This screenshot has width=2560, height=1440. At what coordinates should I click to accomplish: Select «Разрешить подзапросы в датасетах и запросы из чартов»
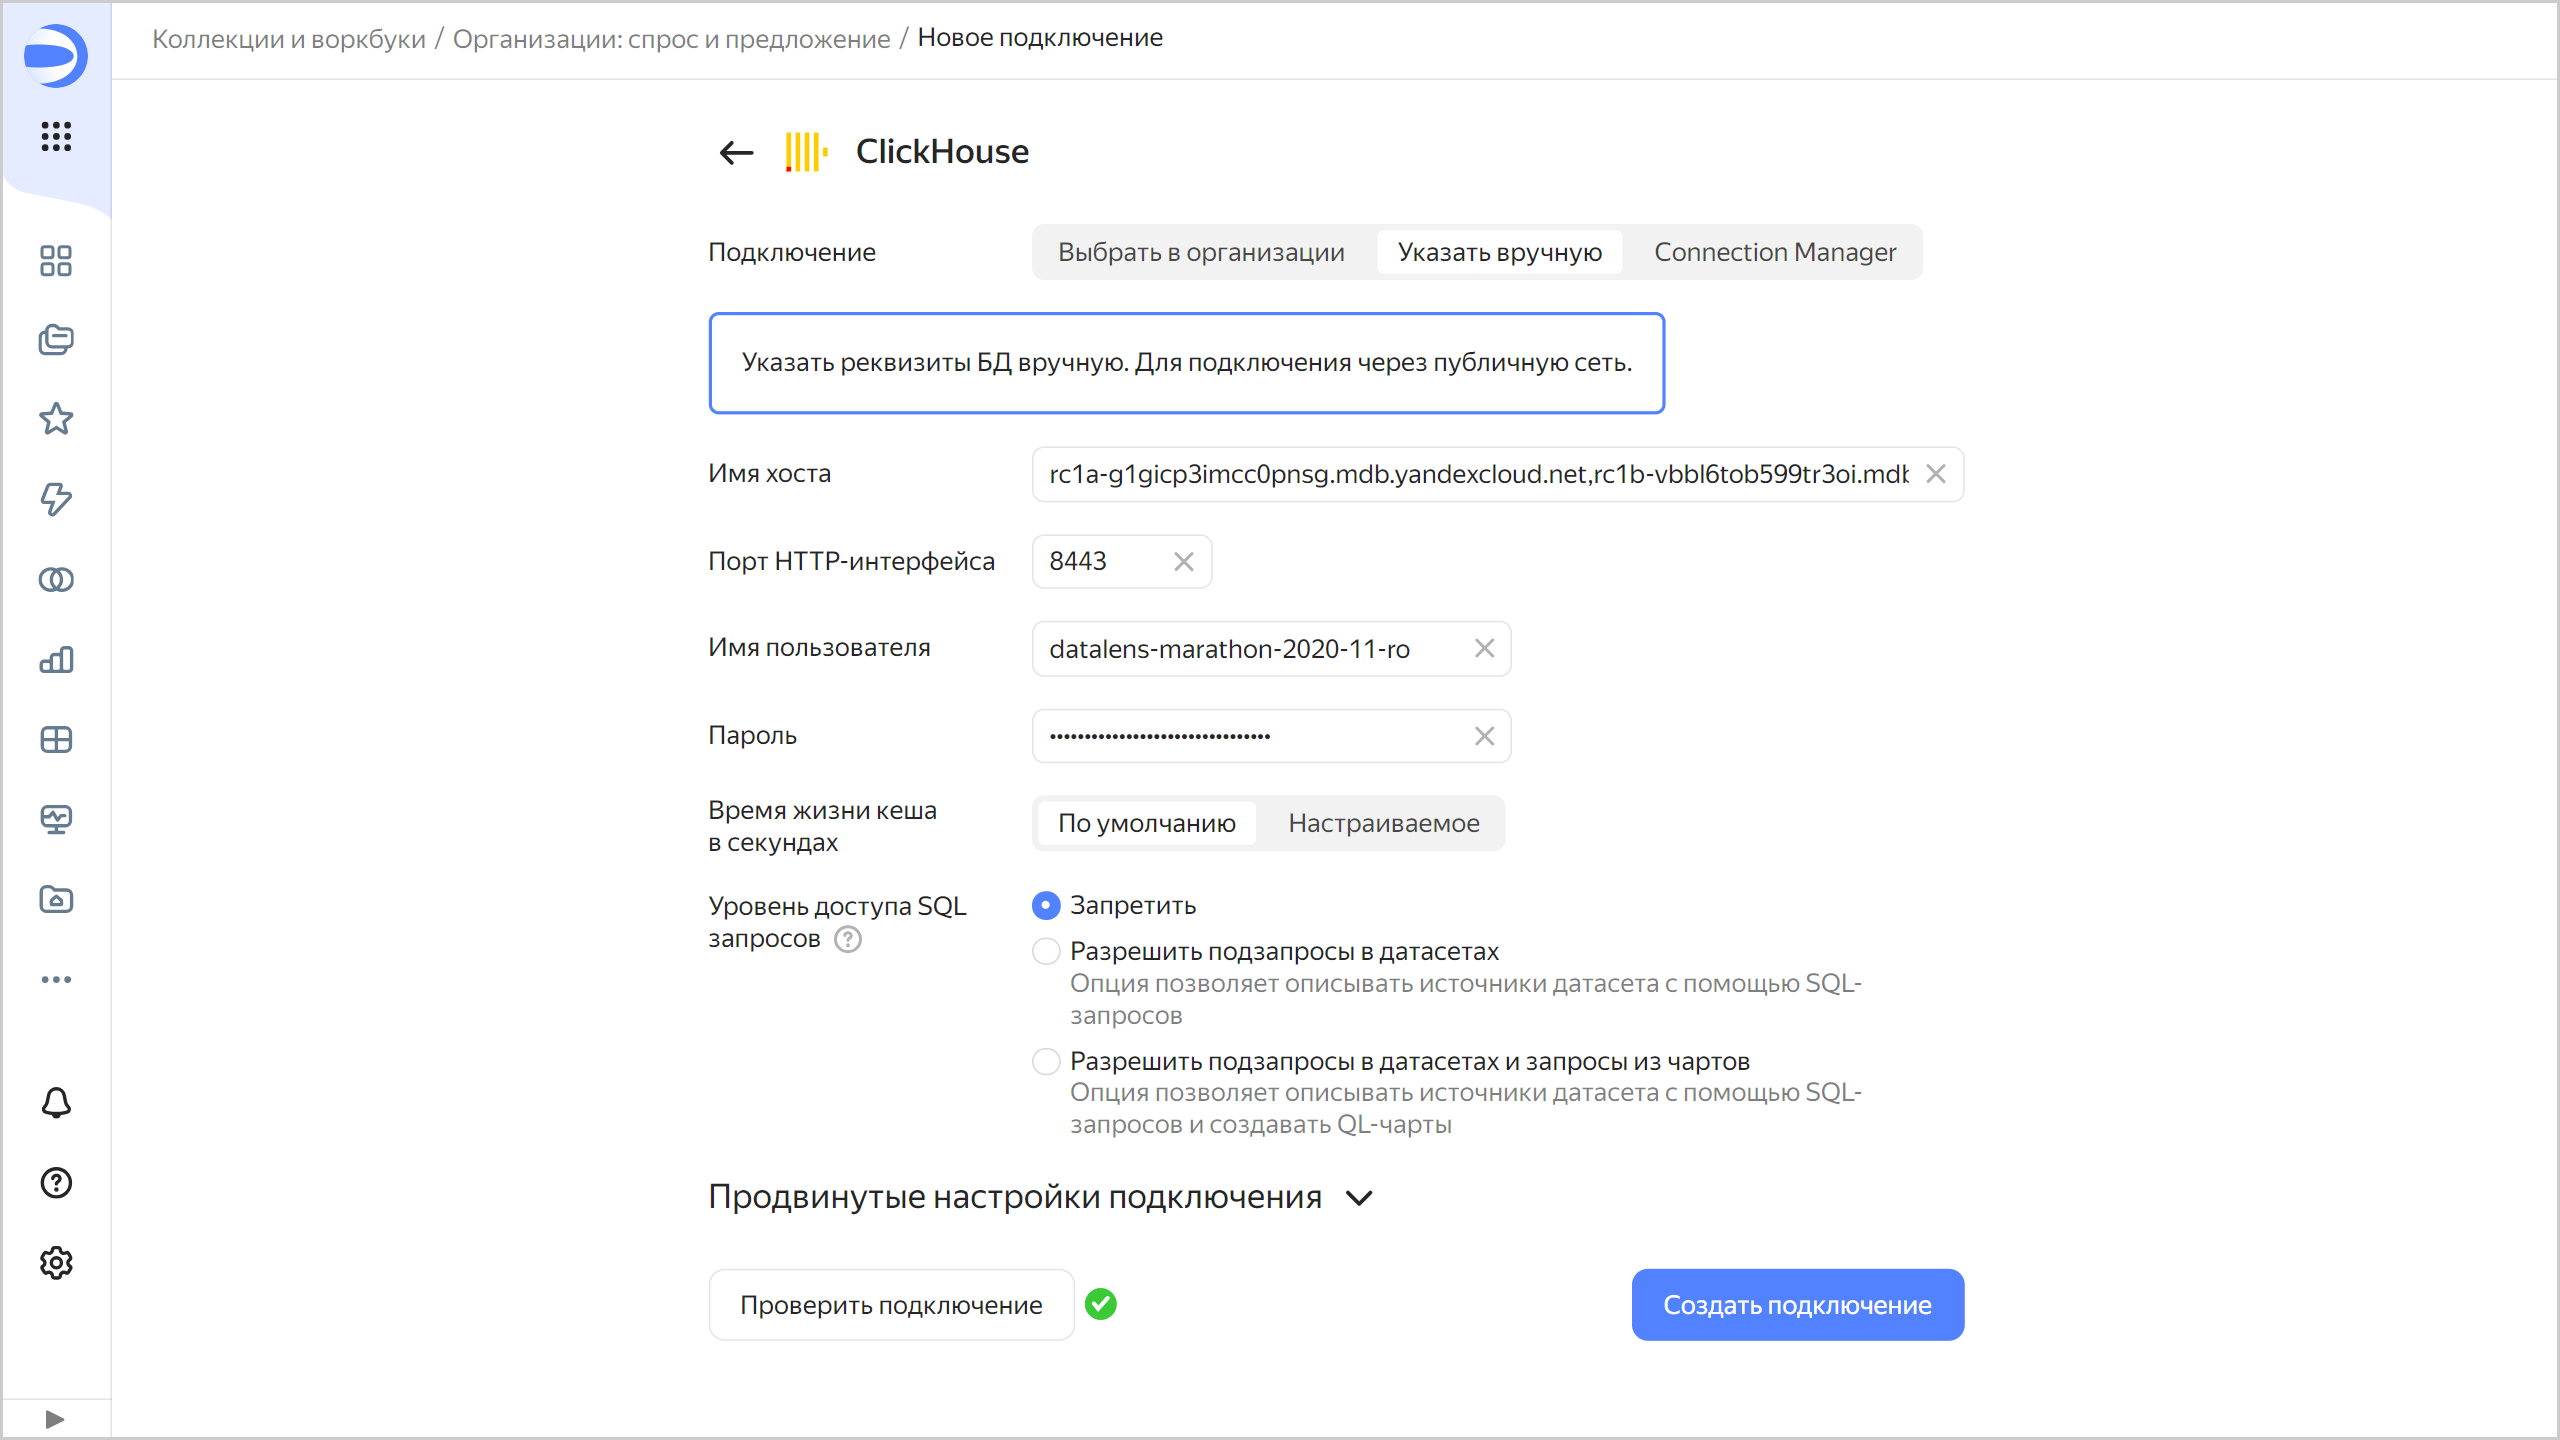coord(1045,1061)
